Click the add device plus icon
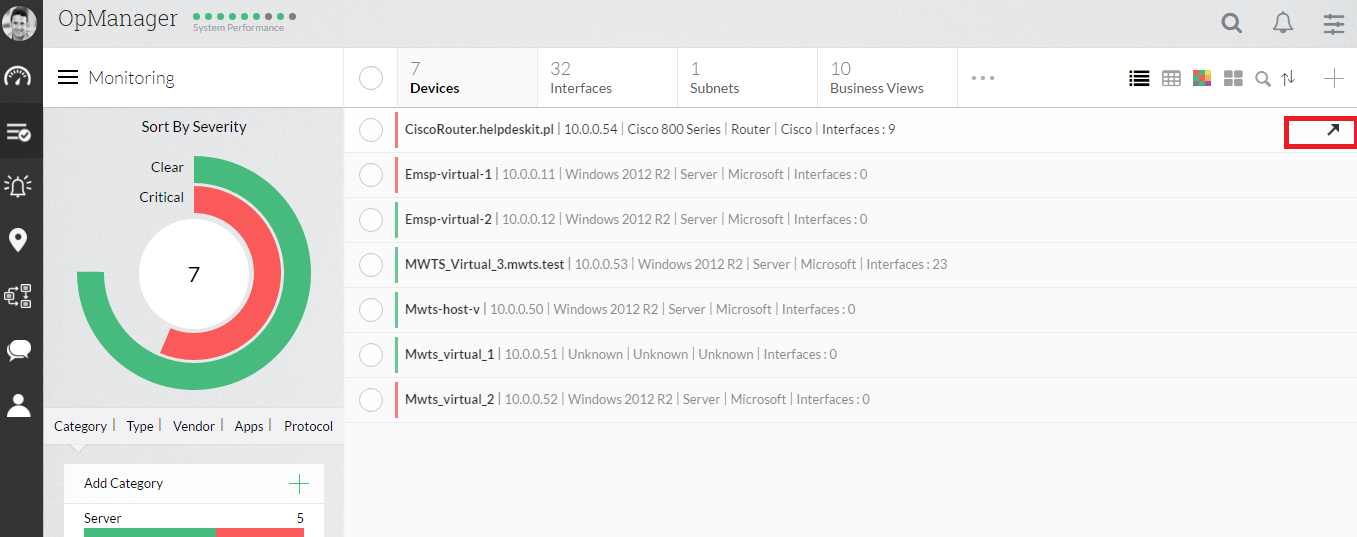The width and height of the screenshot is (1357, 537). click(1333, 78)
